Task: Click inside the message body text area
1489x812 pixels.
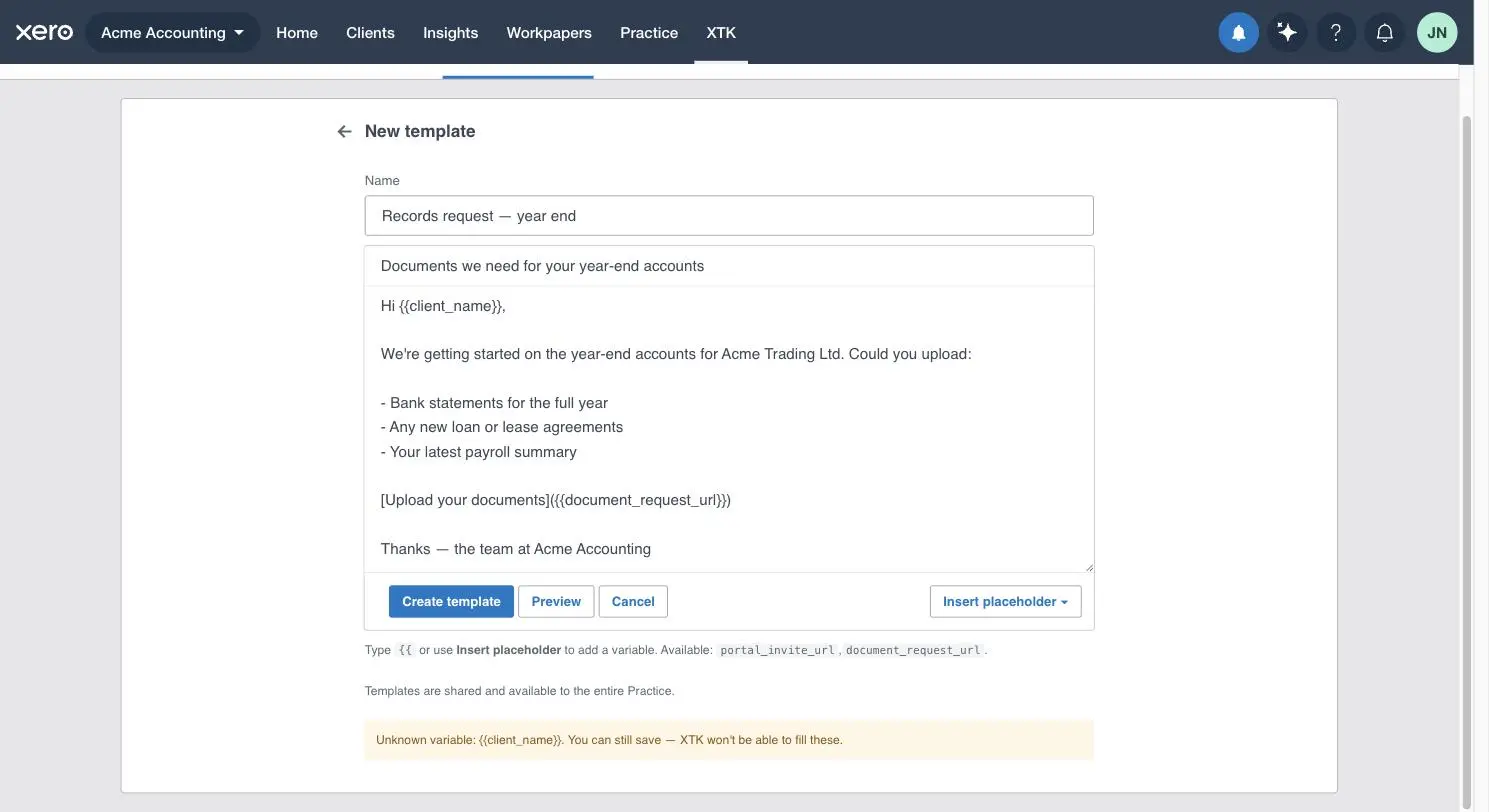Action: coord(729,429)
